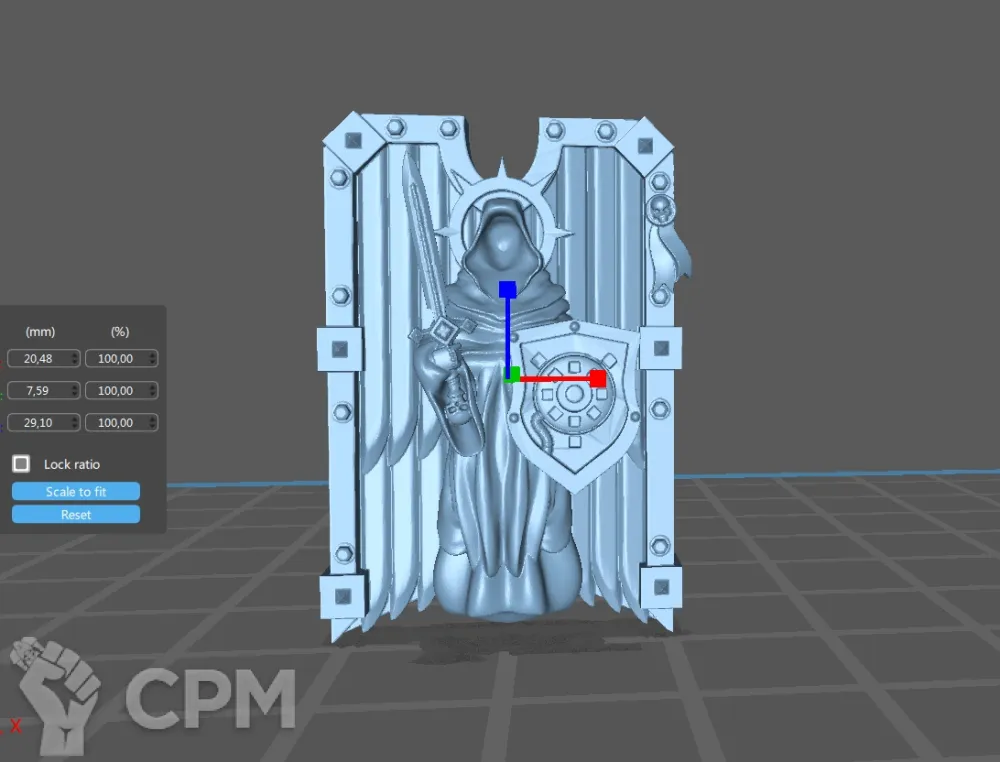Click the 29,10 mm size field
The height and width of the screenshot is (762, 1000).
38,423
